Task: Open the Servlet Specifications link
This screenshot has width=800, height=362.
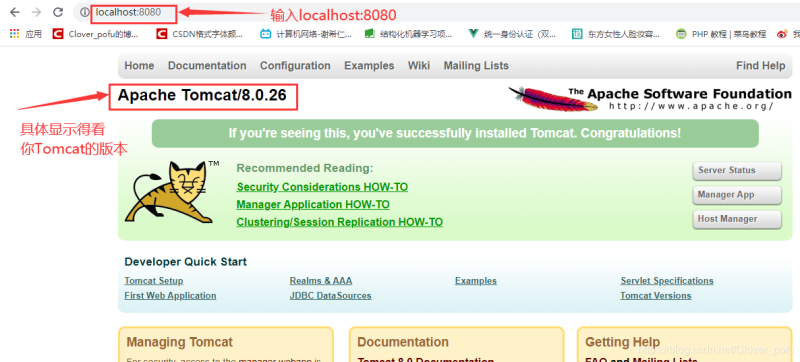Action: point(667,281)
